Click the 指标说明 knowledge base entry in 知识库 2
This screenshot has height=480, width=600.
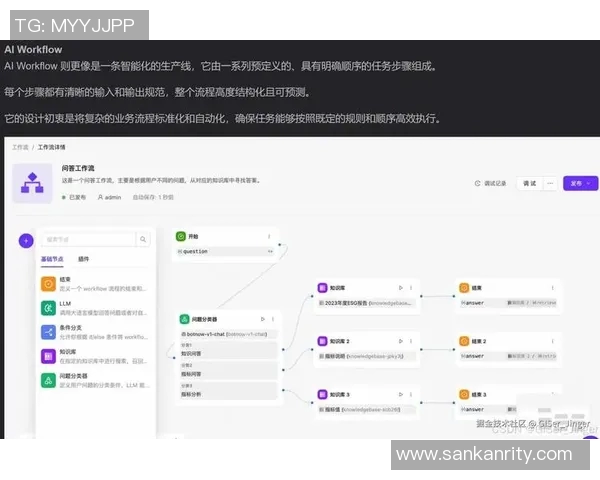pyautogui.click(x=366, y=356)
